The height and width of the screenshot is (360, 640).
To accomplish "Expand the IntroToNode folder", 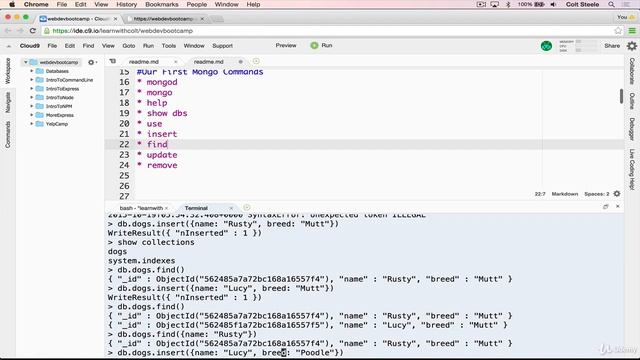I will click(32, 98).
